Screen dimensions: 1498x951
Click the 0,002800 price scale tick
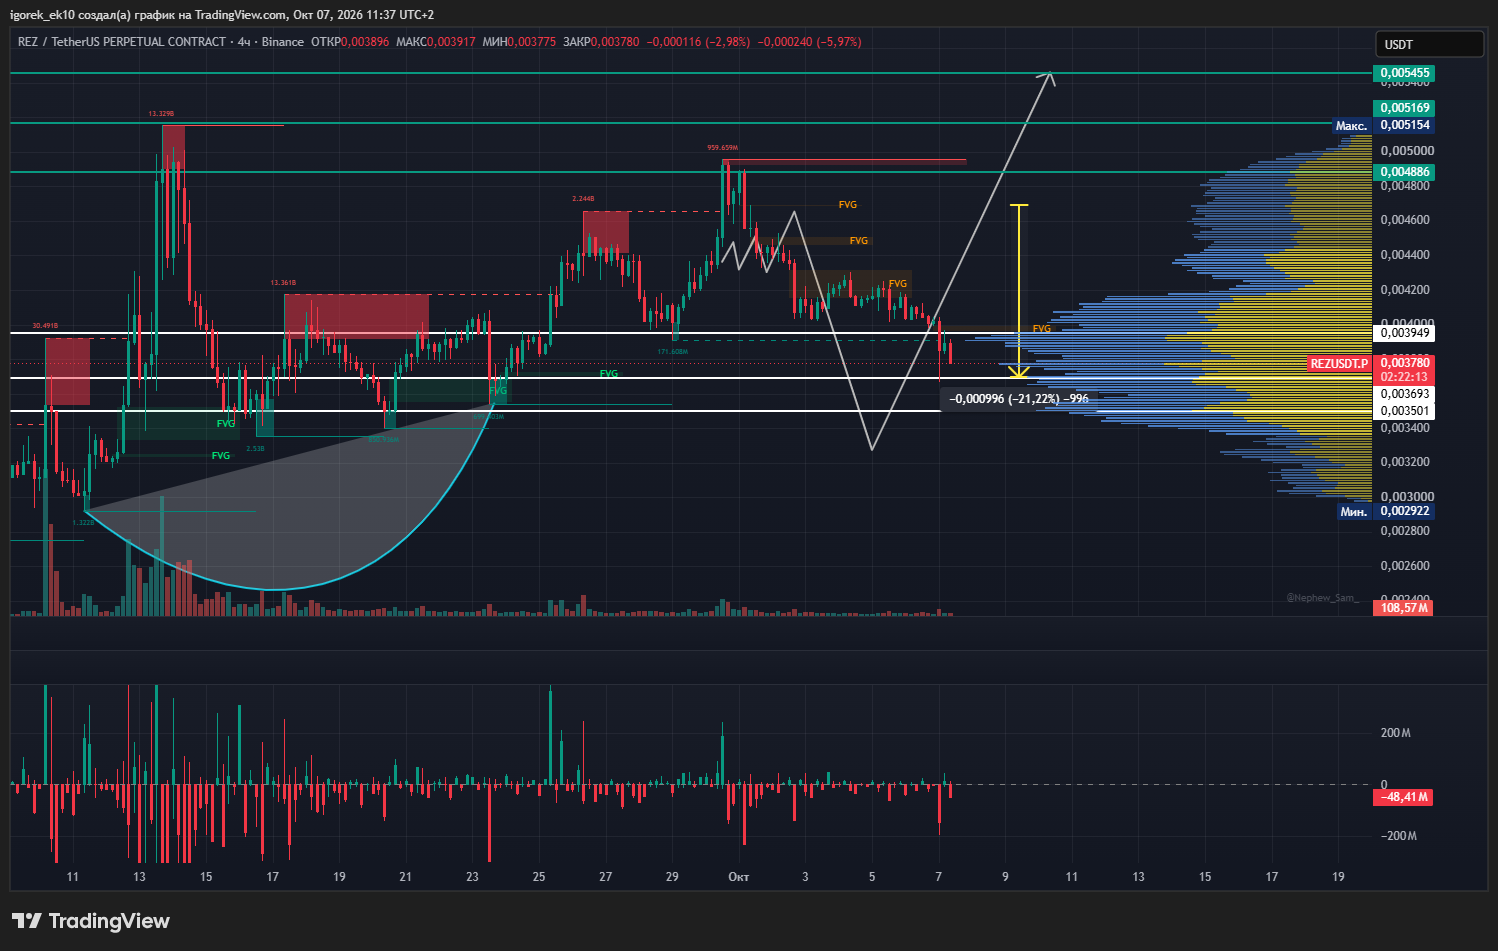(x=1407, y=531)
